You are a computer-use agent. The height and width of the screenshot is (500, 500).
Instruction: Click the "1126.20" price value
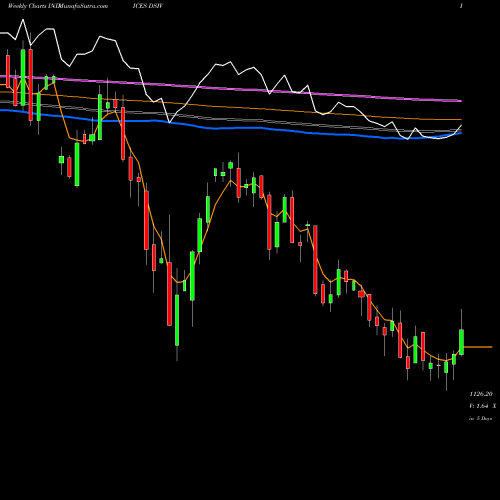[x=481, y=394]
